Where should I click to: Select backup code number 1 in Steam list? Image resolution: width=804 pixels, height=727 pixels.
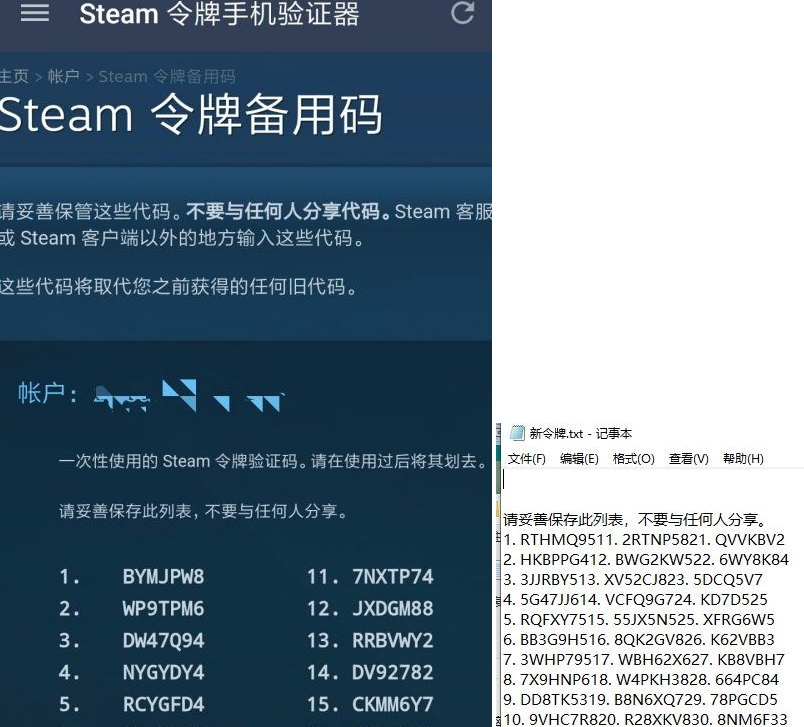pyautogui.click(x=163, y=577)
